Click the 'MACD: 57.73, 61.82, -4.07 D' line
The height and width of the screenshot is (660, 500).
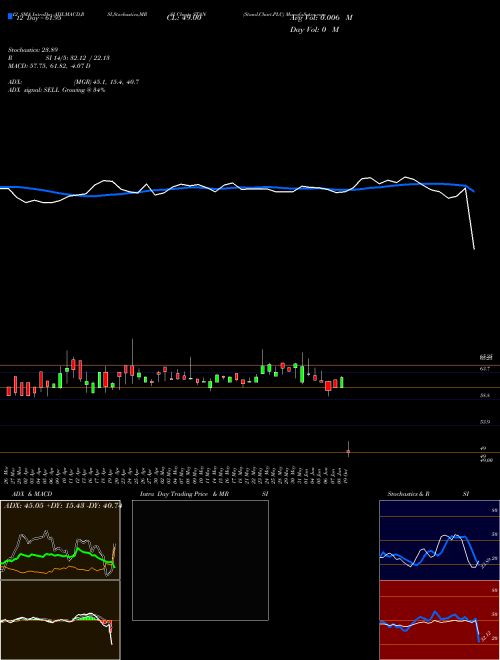click(x=49, y=66)
